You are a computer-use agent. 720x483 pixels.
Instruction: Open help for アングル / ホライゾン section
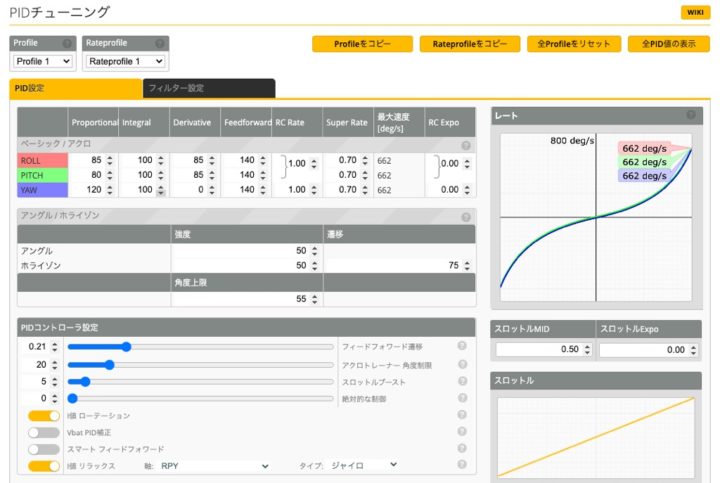[465, 216]
